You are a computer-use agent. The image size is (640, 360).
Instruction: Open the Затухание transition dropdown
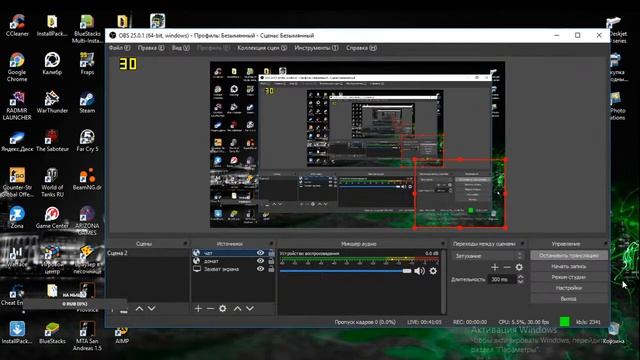tap(488, 256)
